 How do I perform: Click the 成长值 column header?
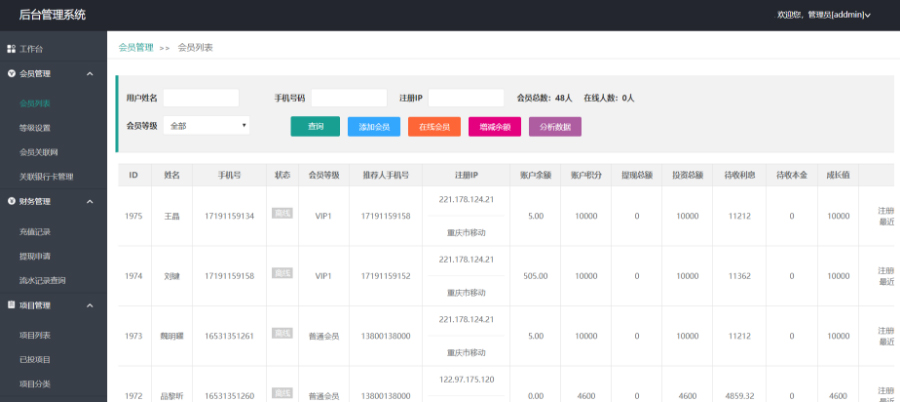click(x=838, y=175)
